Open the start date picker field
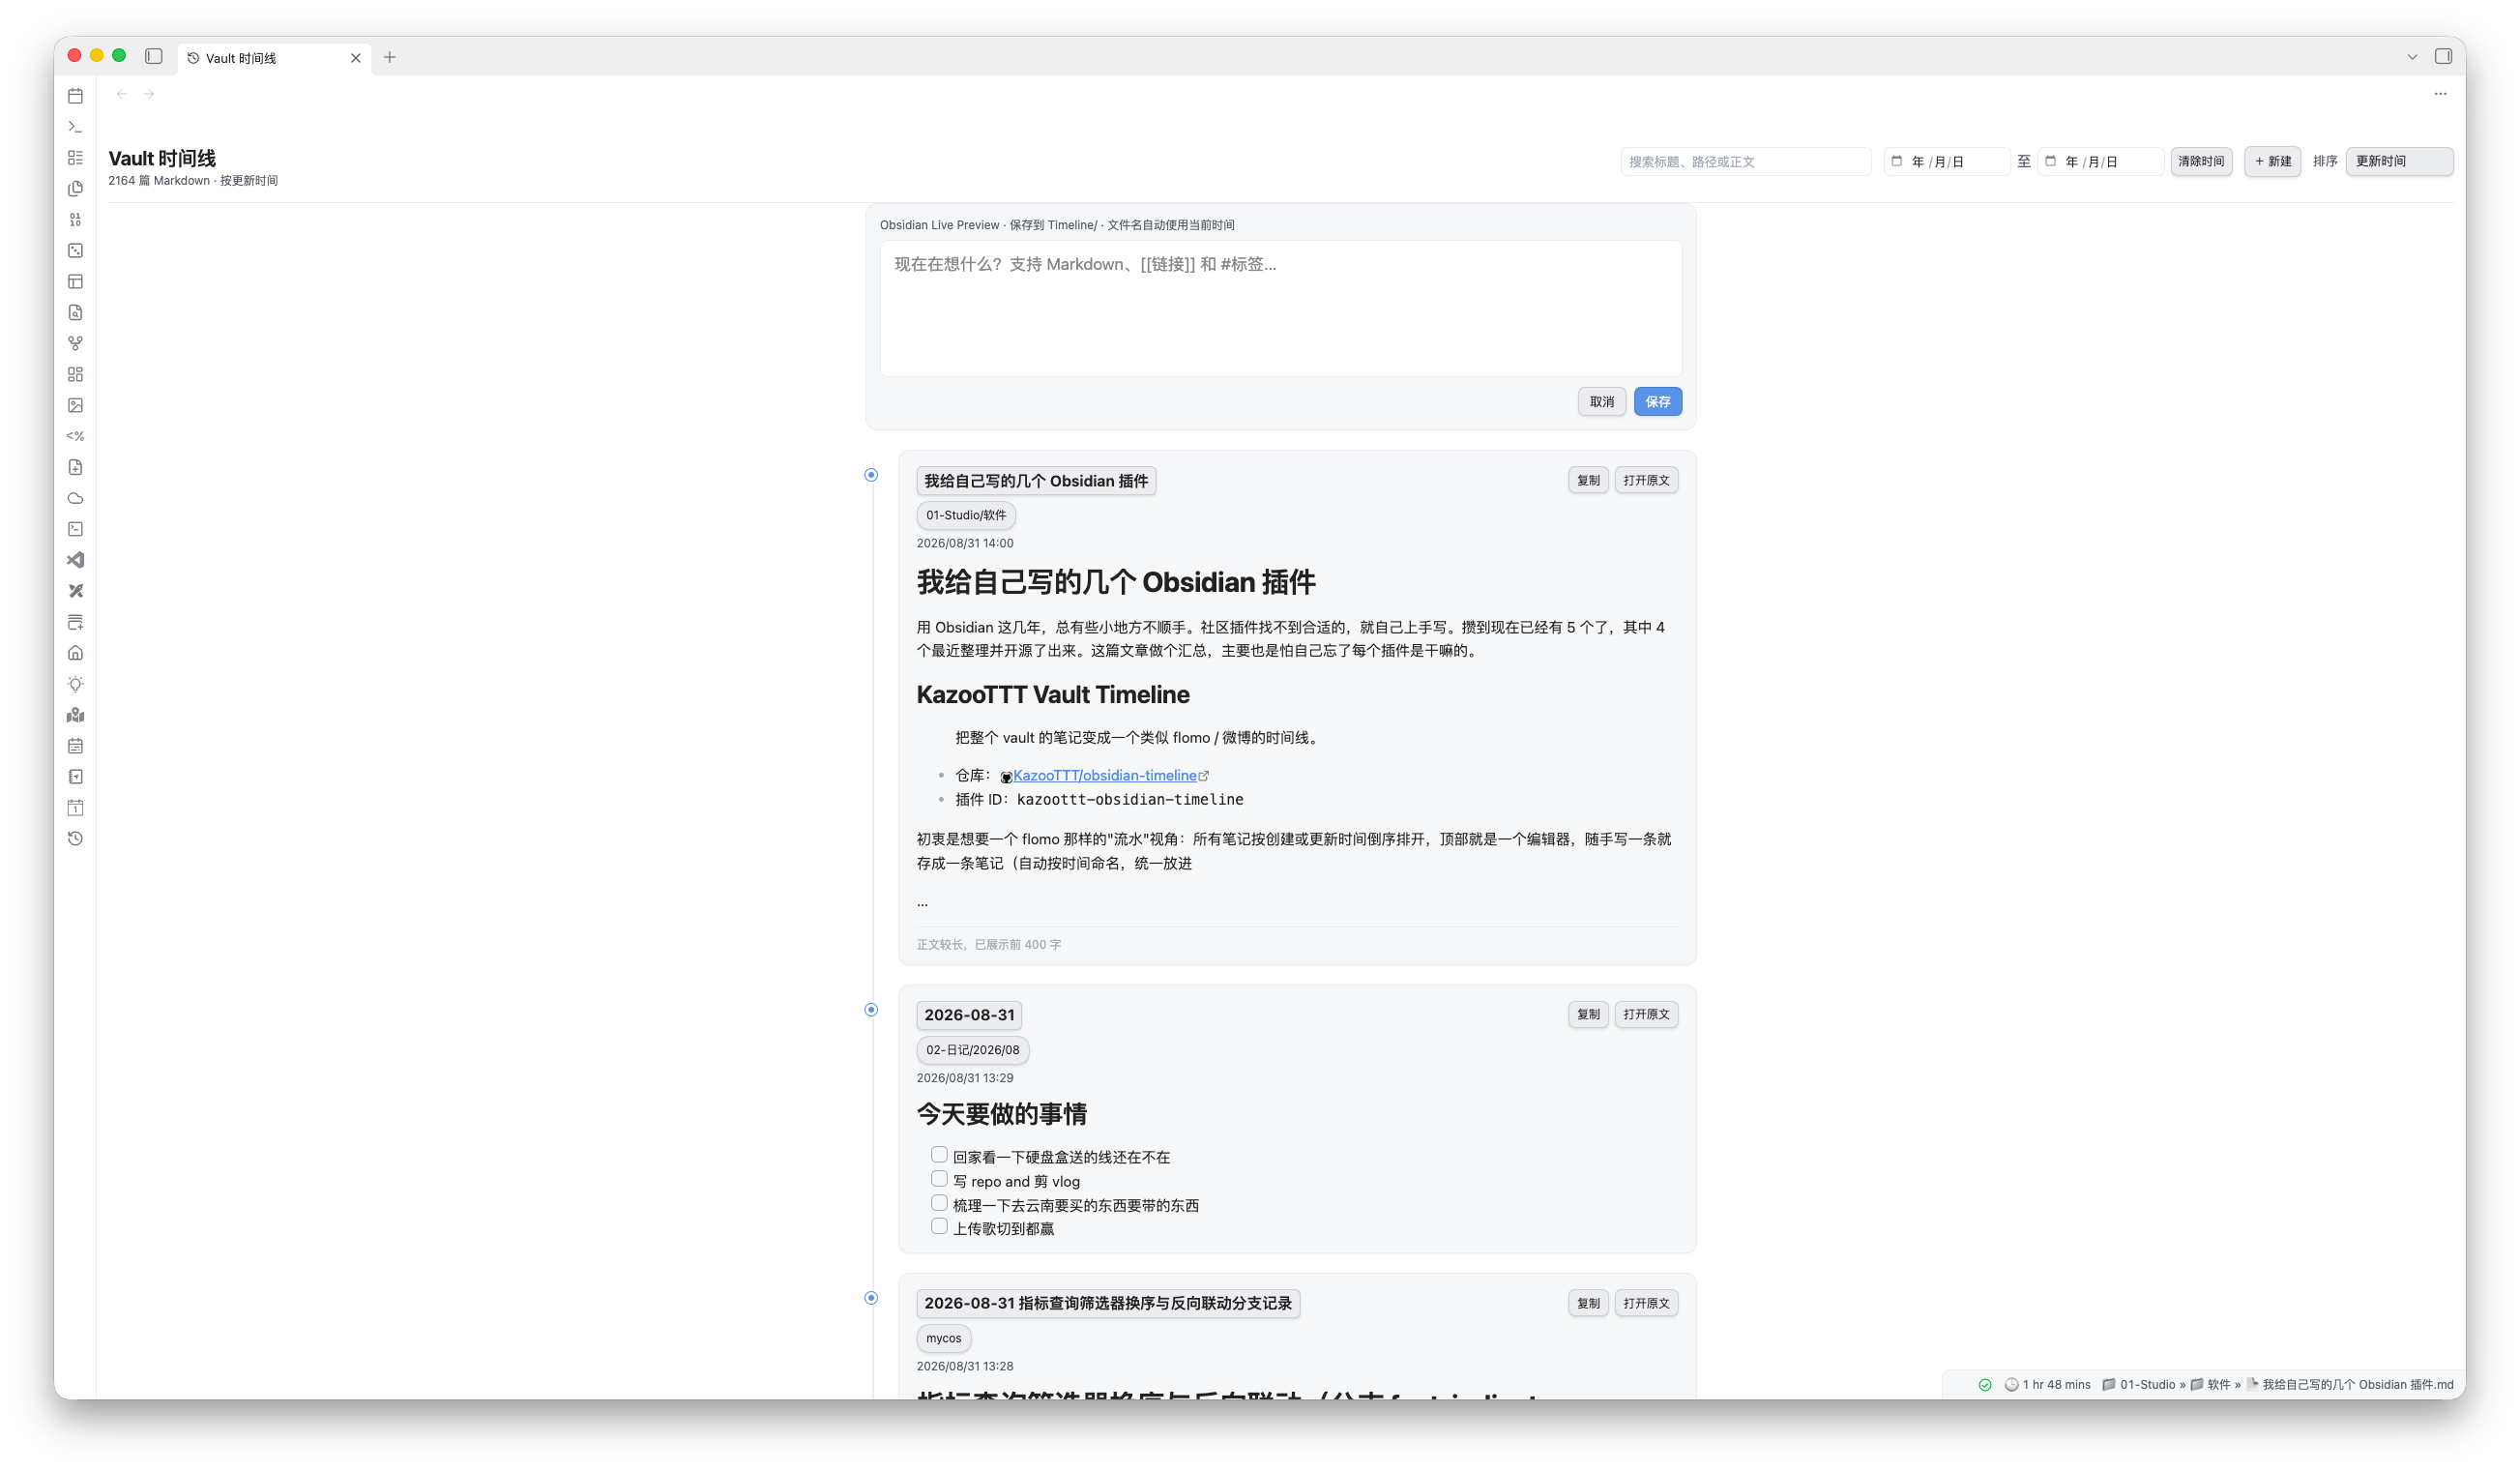Image resolution: width=2520 pixels, height=1471 pixels. 1946,162
